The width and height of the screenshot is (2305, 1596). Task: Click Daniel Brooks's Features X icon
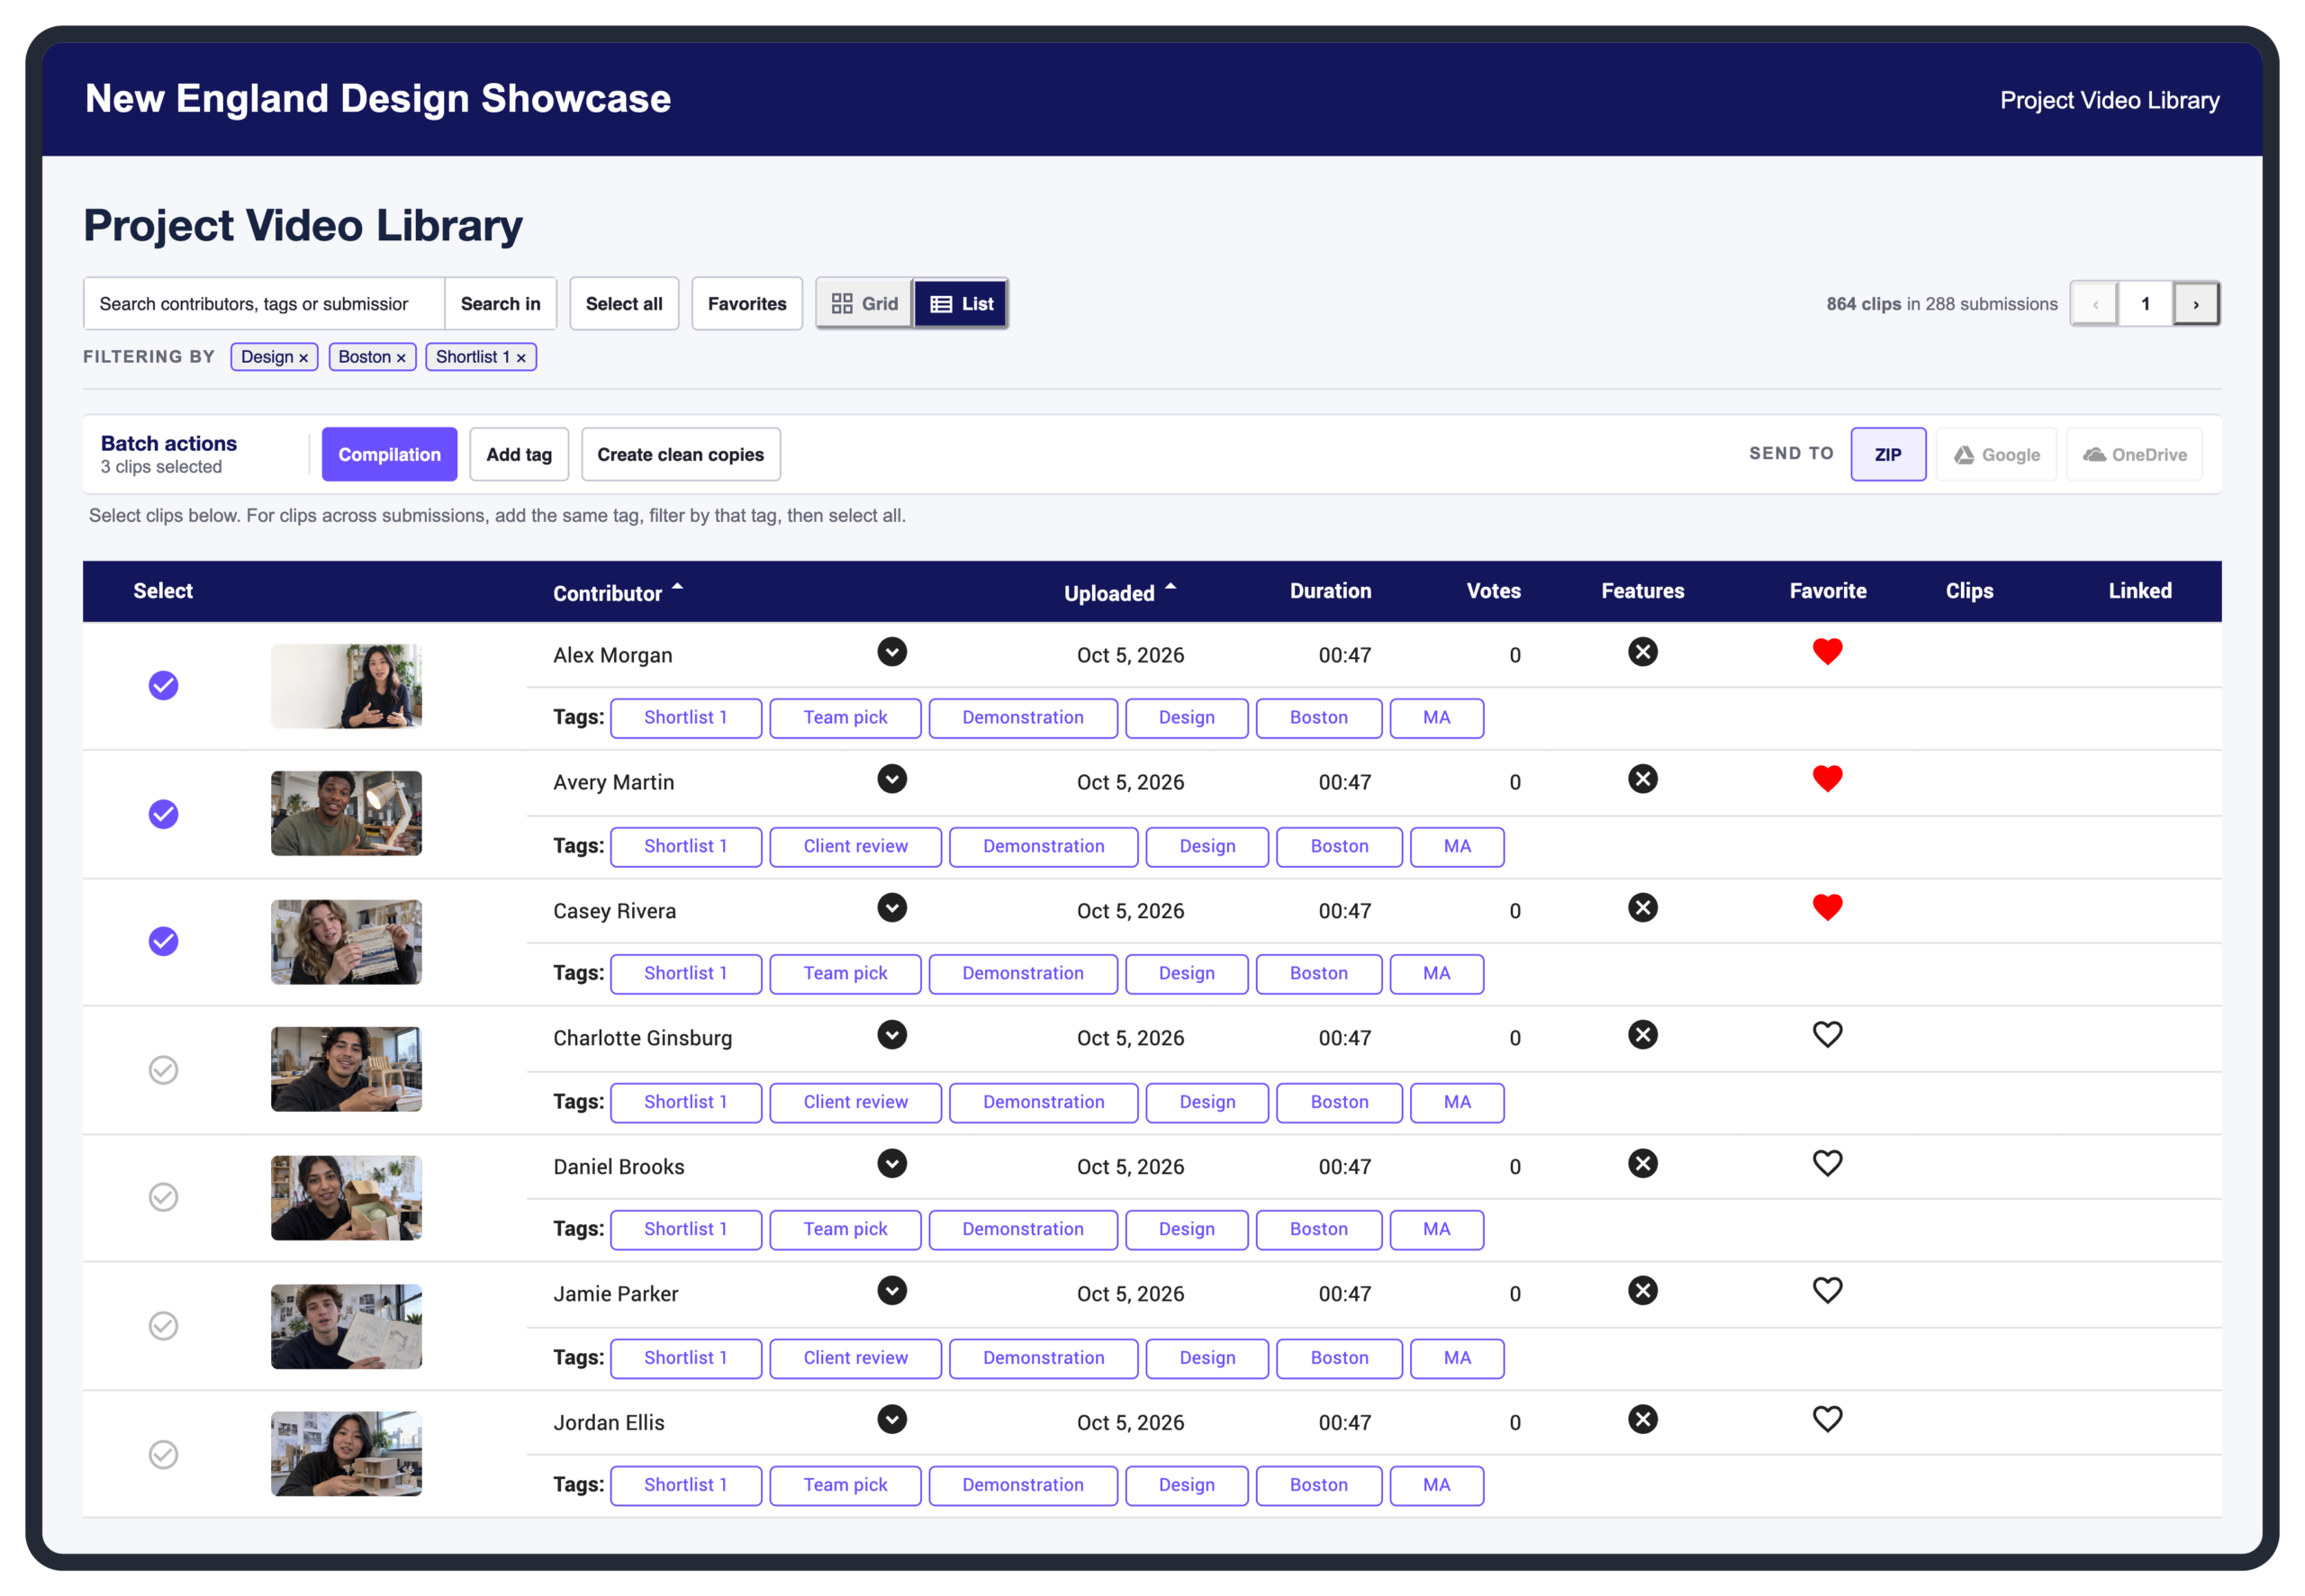point(1642,1164)
